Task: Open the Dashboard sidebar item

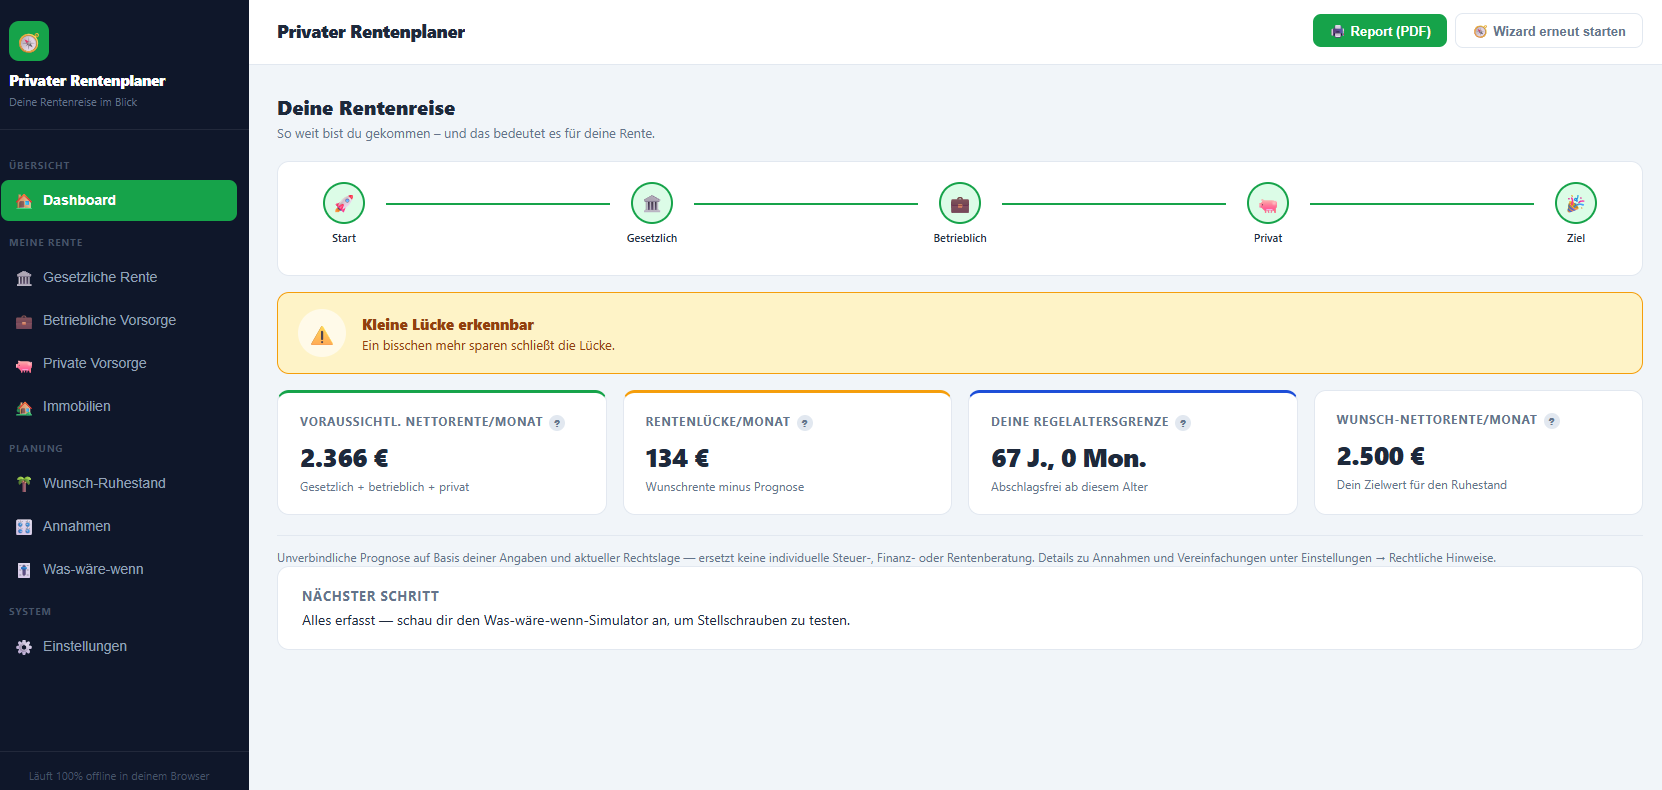Action: pos(119,200)
